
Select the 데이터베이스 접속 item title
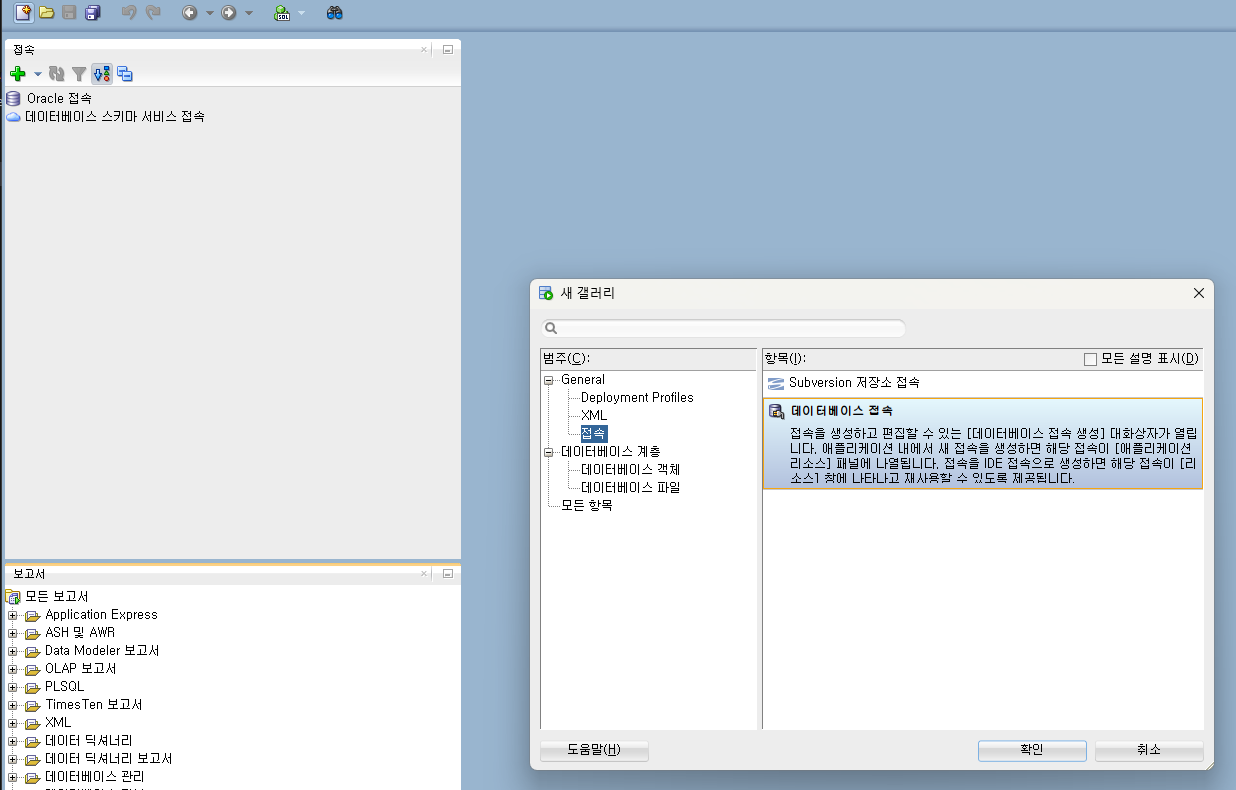pyautogui.click(x=842, y=411)
